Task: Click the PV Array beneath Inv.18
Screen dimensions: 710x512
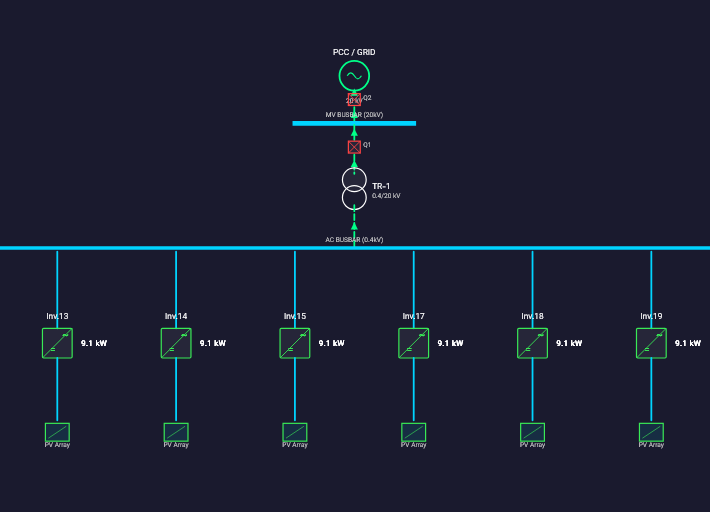Action: coord(532,432)
